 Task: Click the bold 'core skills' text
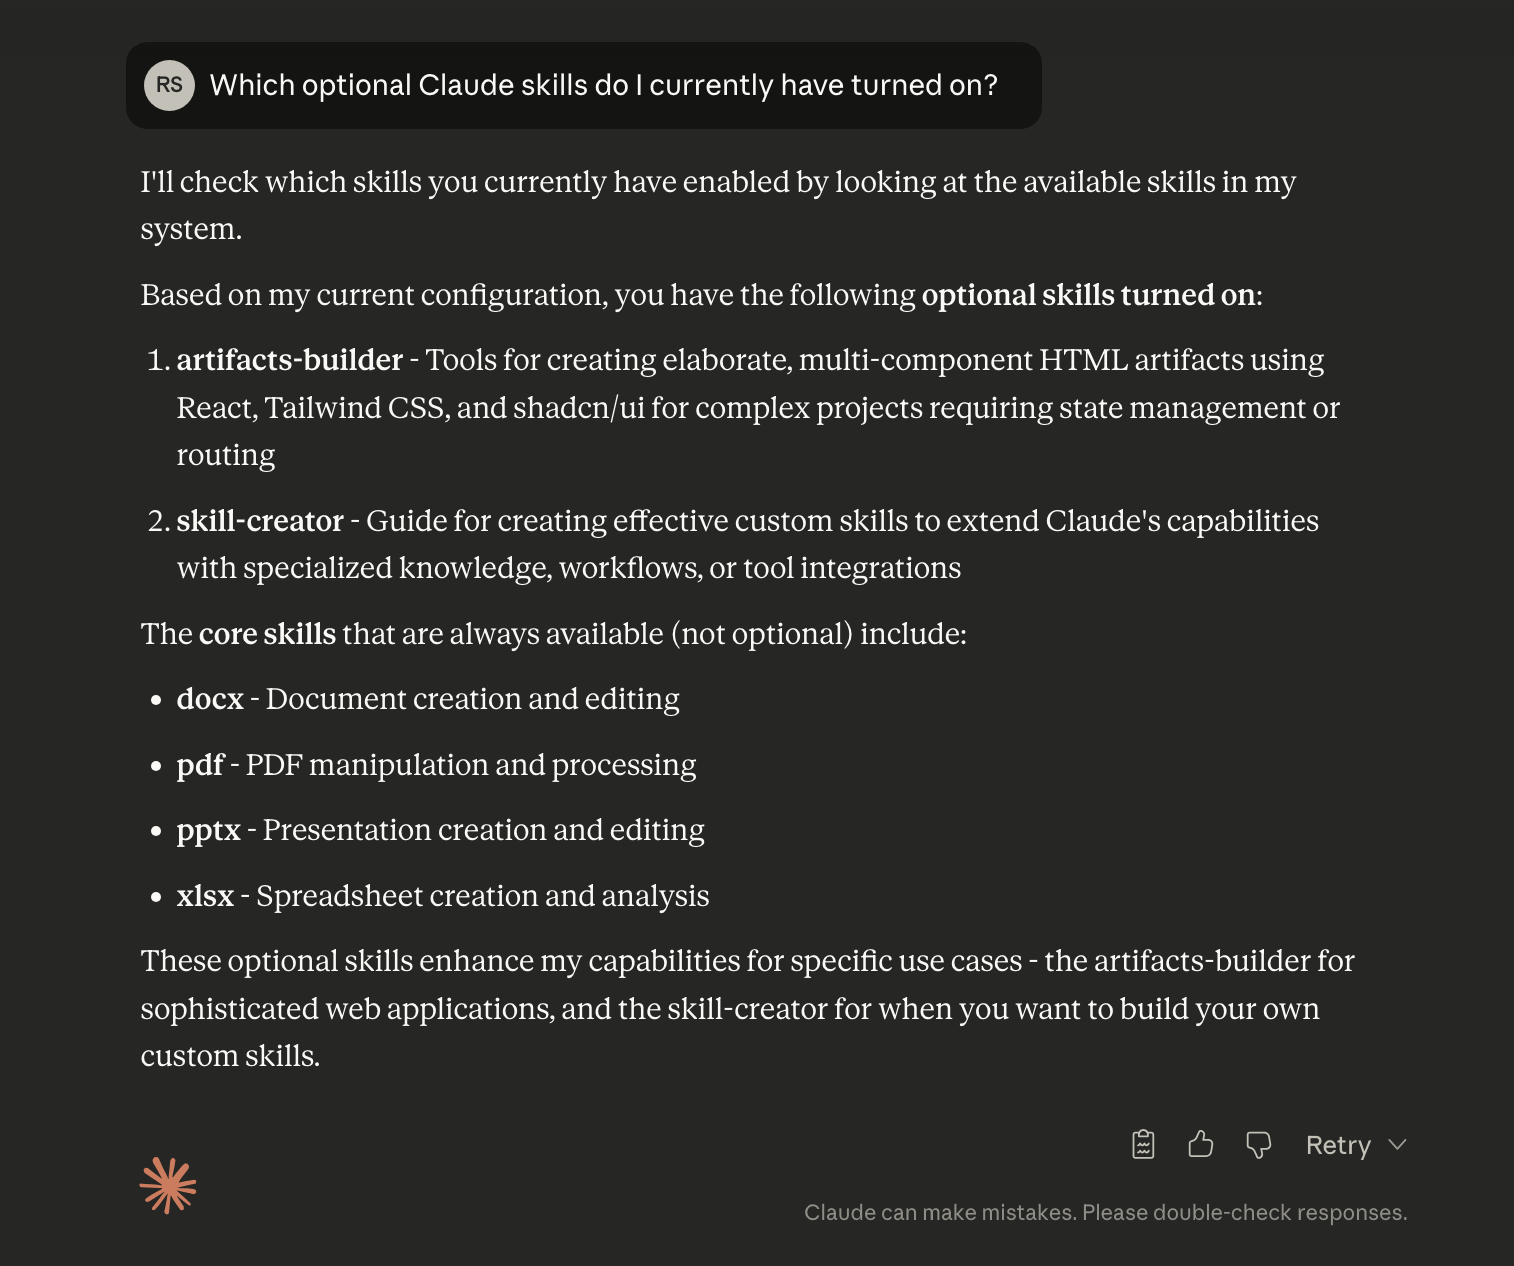tap(267, 634)
